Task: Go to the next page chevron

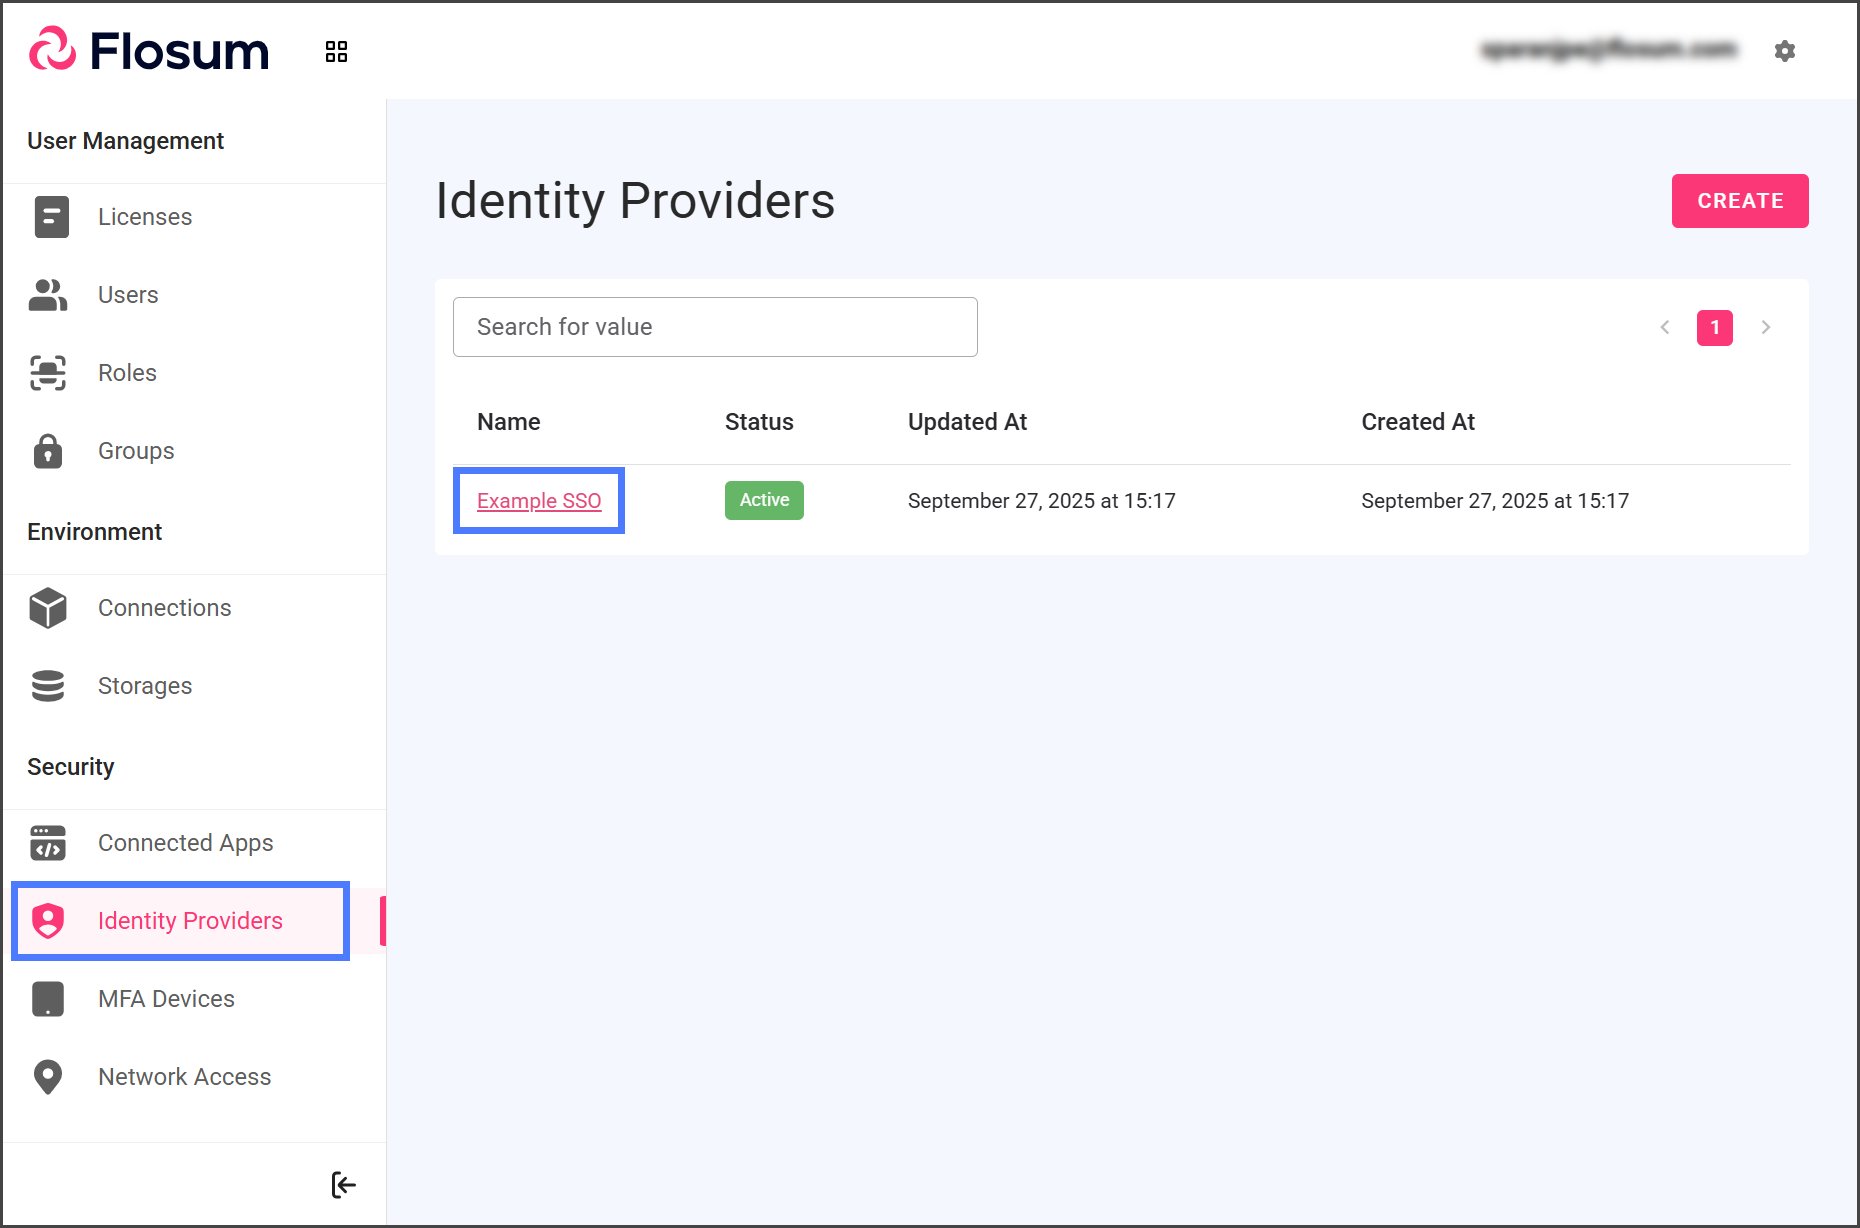Action: click(x=1766, y=327)
